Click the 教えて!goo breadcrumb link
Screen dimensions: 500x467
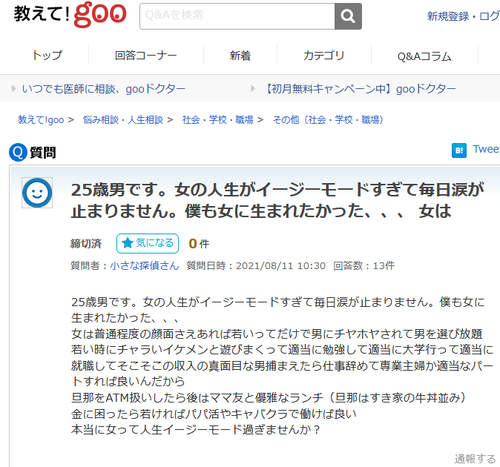click(x=41, y=120)
